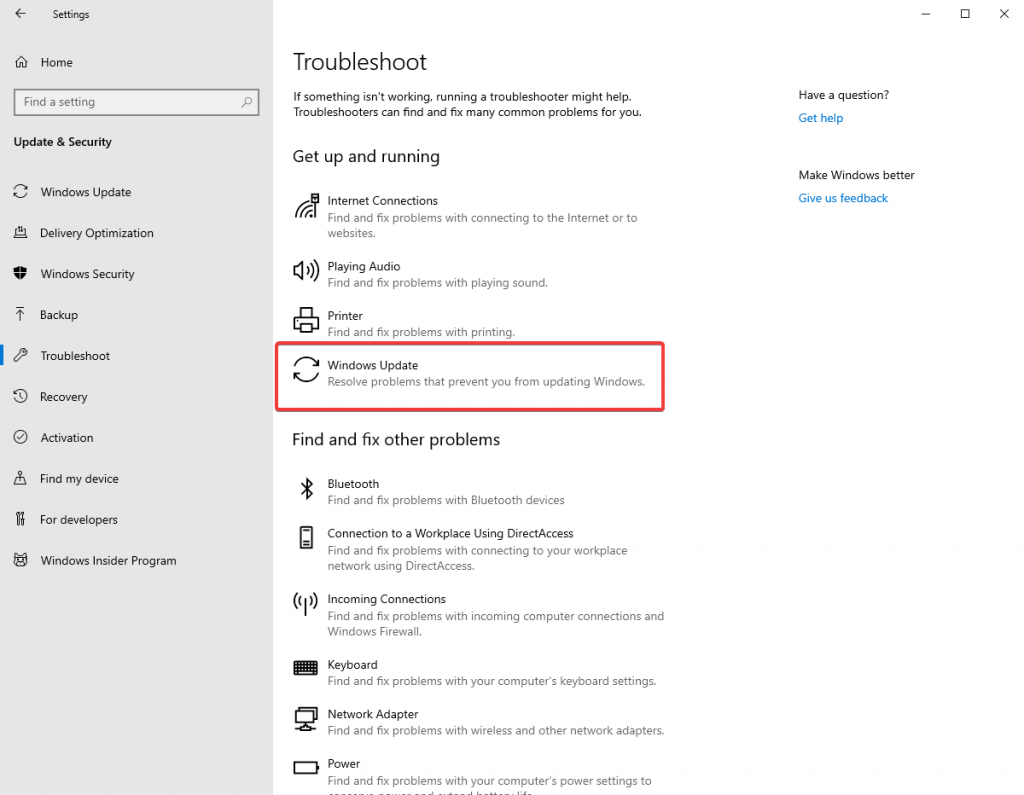Click the Activation checkmark circle icon
The height and width of the screenshot is (795, 1024).
coord(21,437)
